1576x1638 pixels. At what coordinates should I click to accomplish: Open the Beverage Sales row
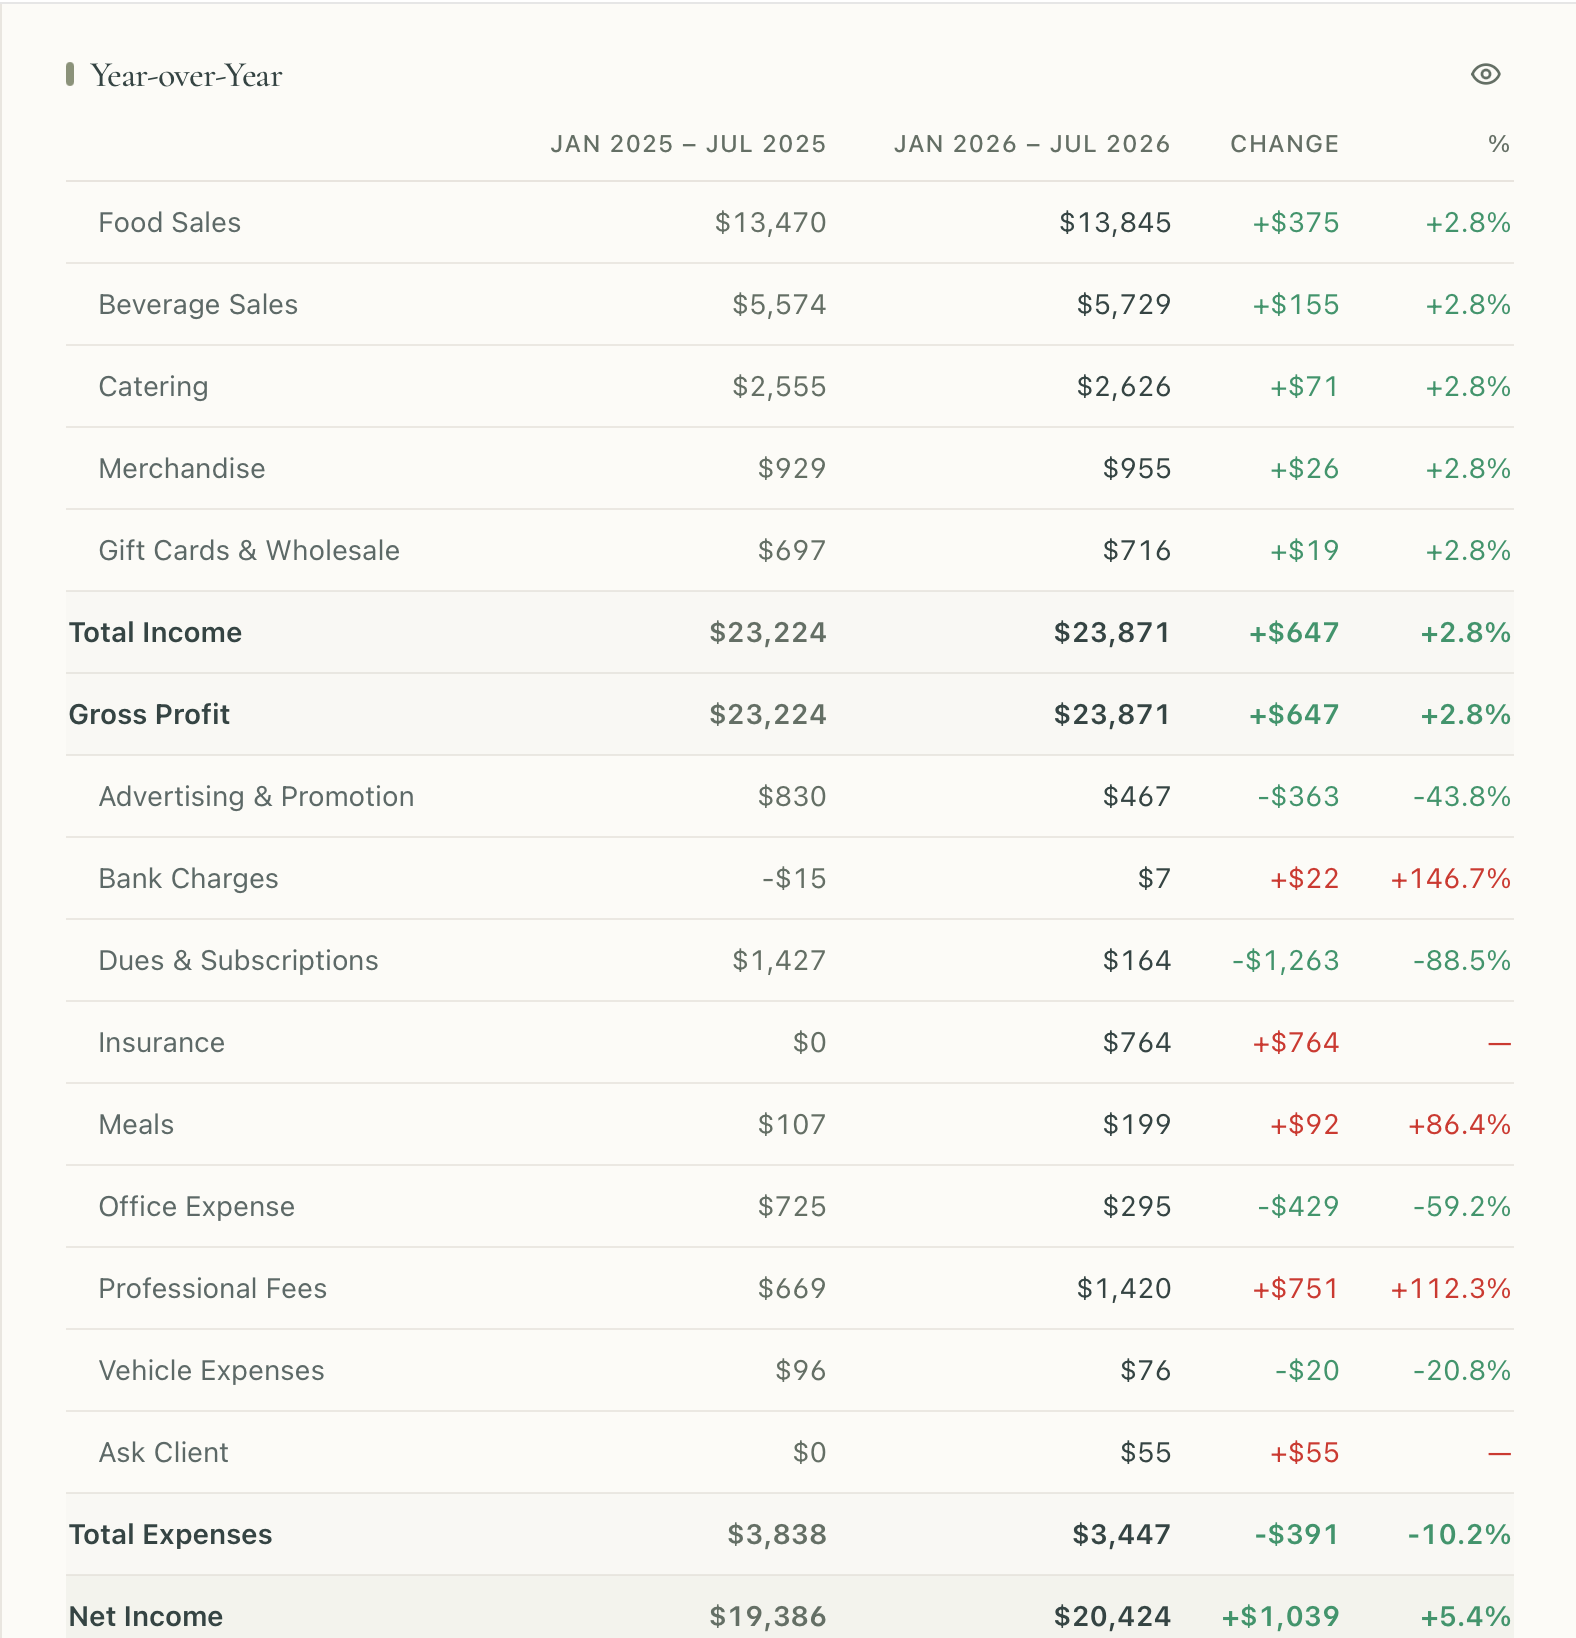pyautogui.click(x=790, y=304)
